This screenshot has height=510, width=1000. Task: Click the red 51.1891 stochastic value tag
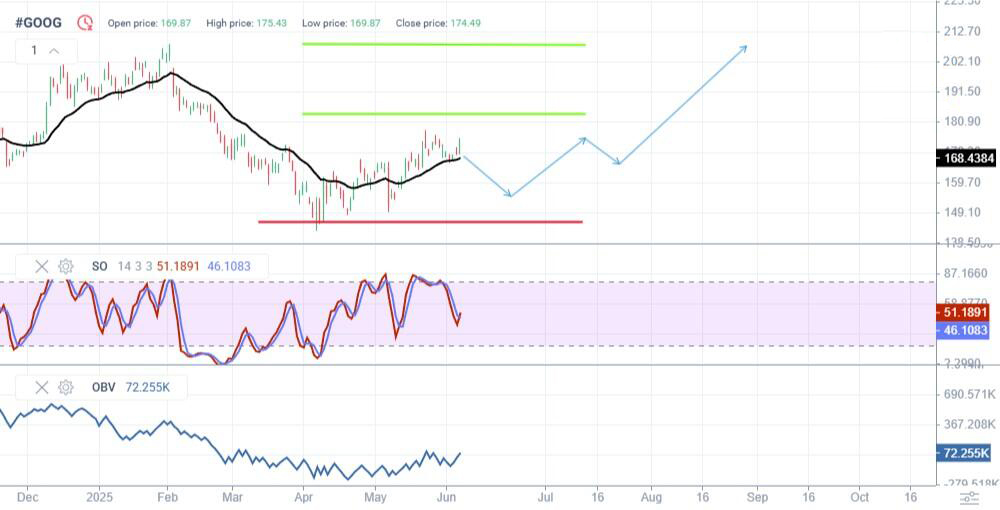click(962, 312)
